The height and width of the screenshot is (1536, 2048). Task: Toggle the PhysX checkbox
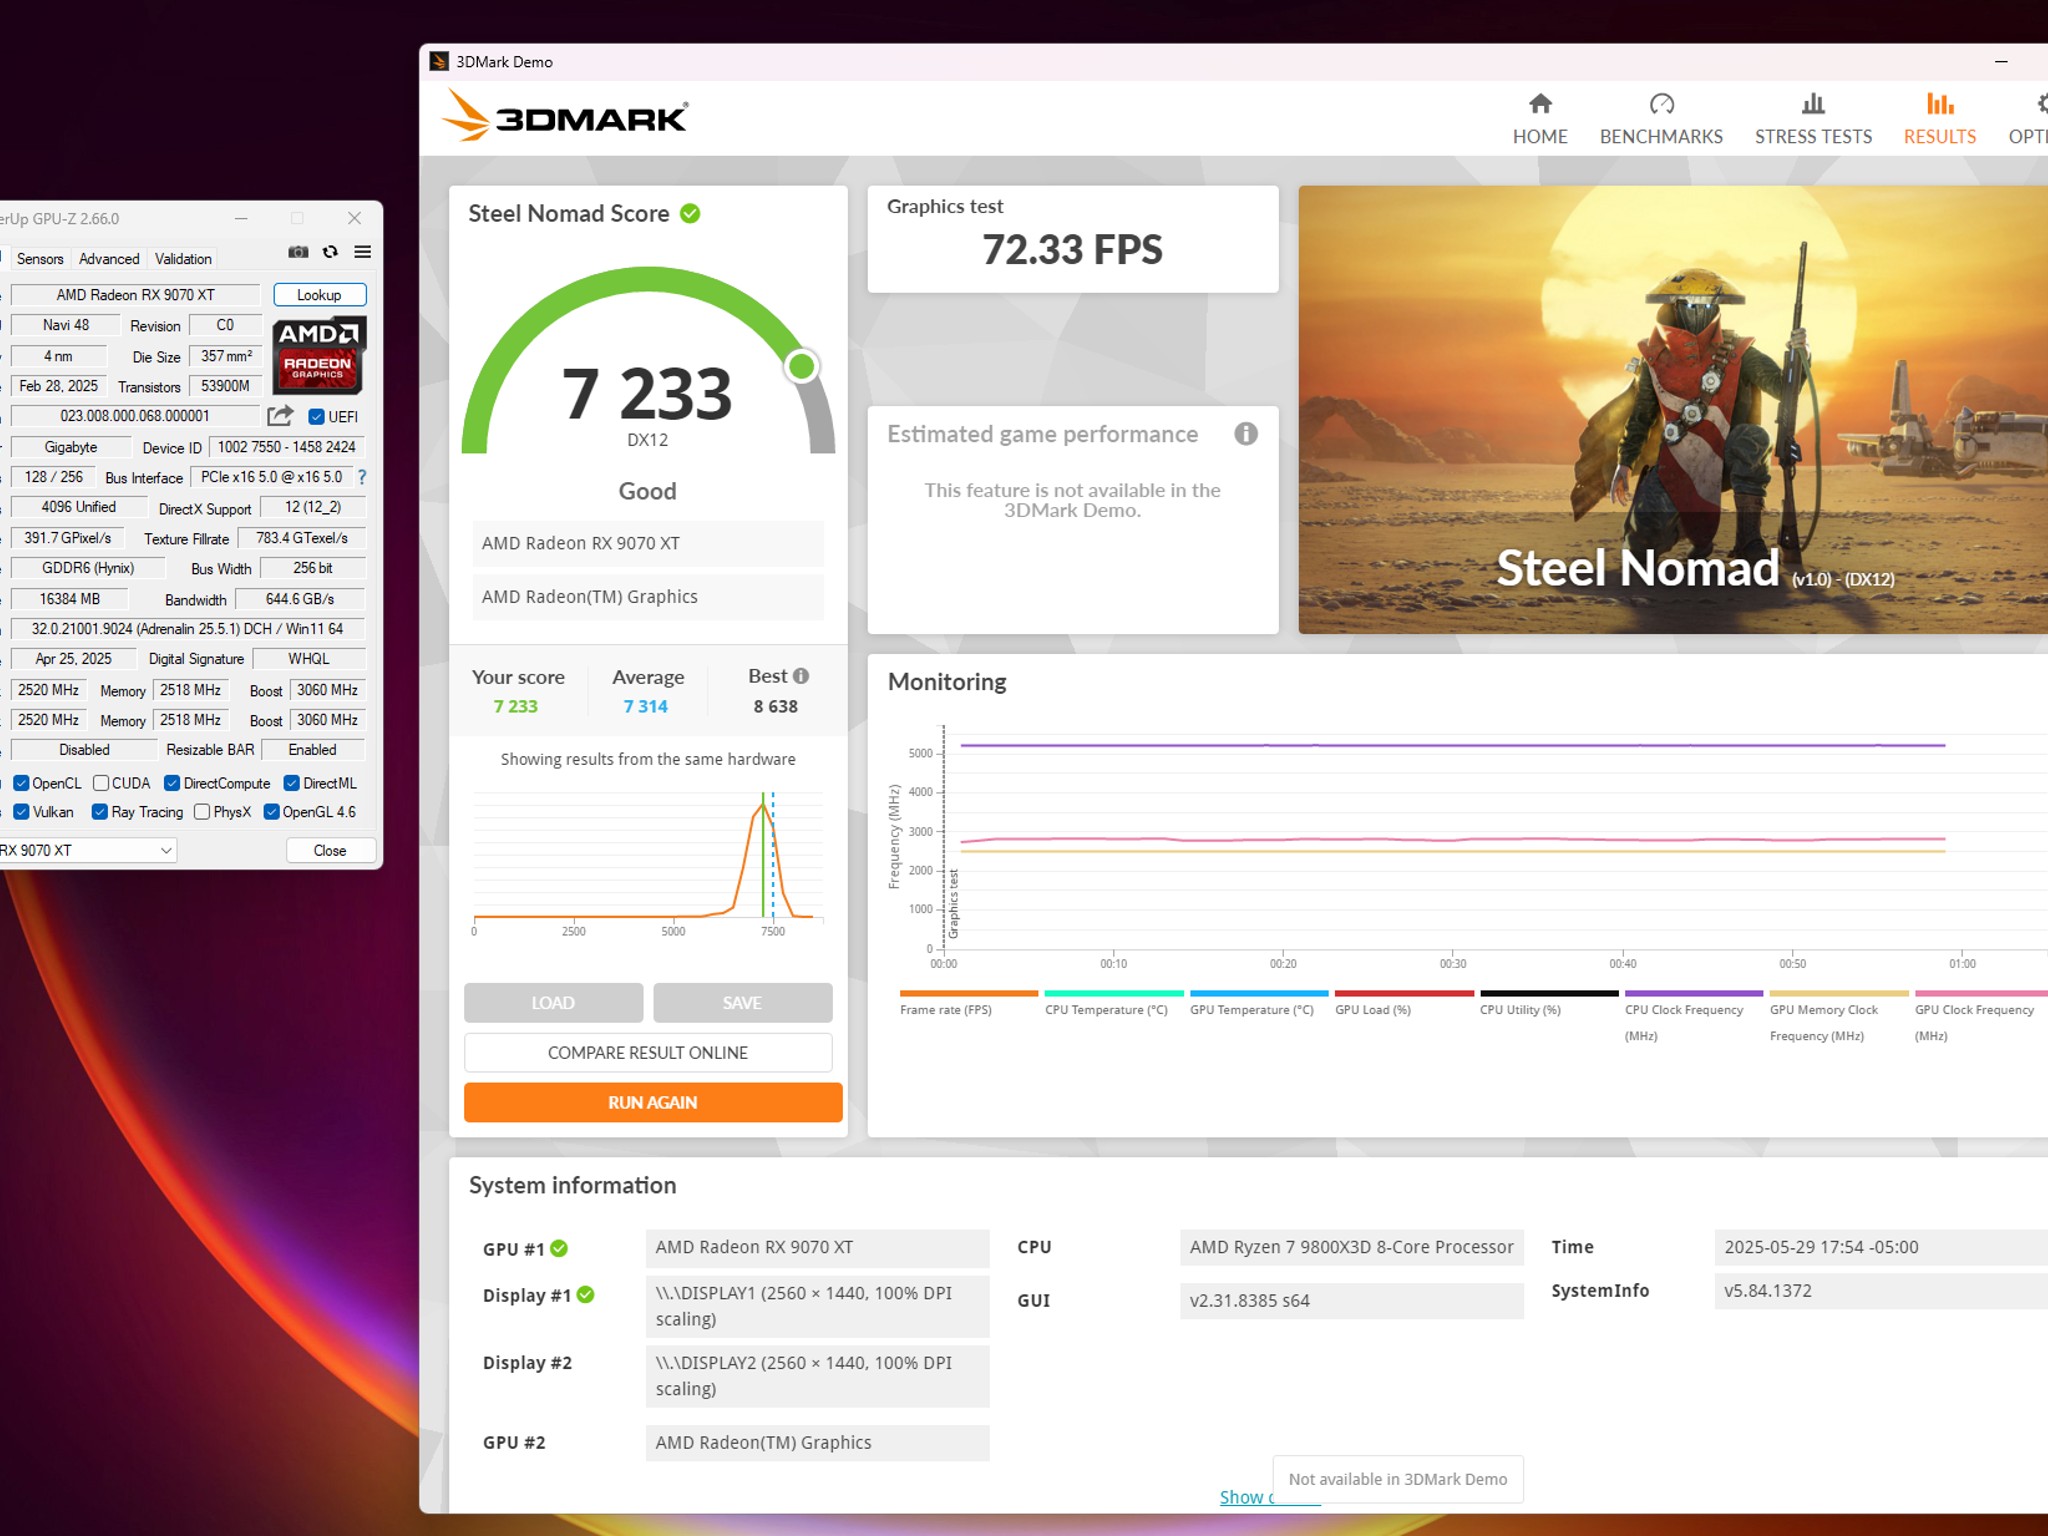(202, 812)
